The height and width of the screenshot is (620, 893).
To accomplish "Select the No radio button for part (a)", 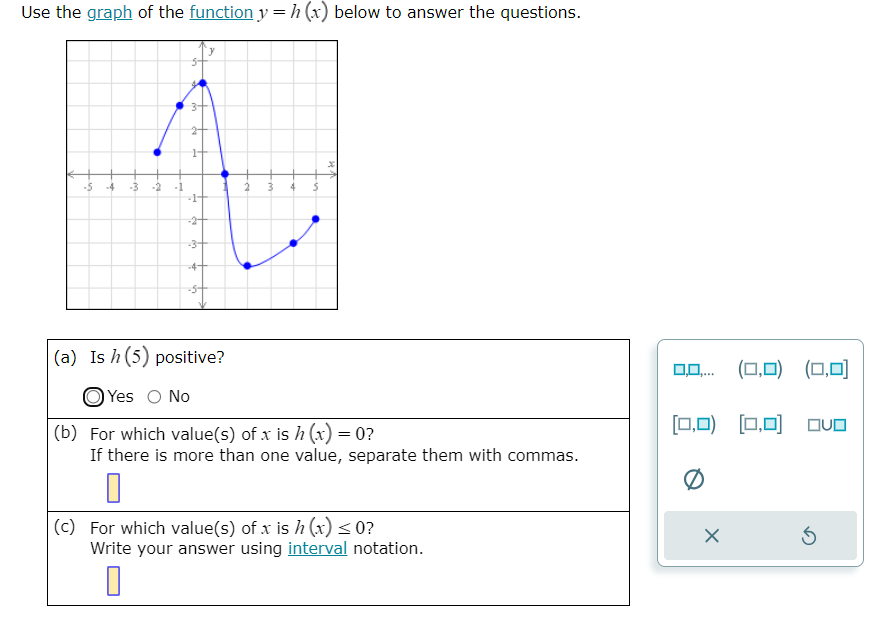I will (x=156, y=397).
